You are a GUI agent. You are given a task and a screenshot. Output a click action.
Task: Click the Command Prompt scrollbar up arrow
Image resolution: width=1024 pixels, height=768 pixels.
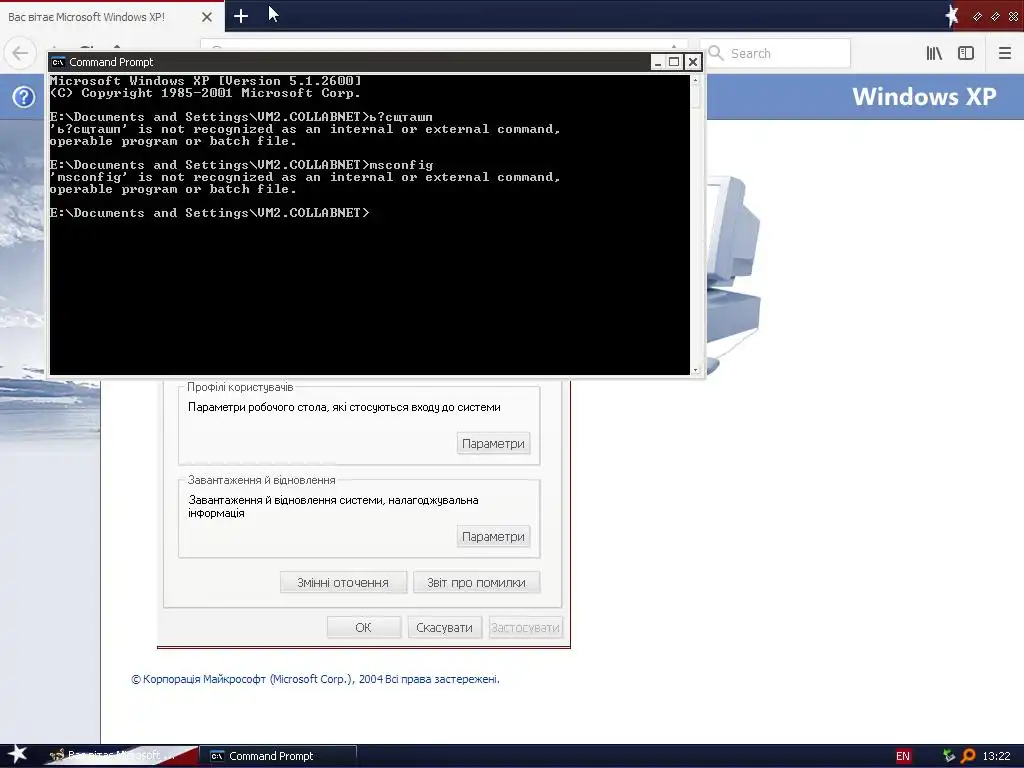[x=696, y=80]
